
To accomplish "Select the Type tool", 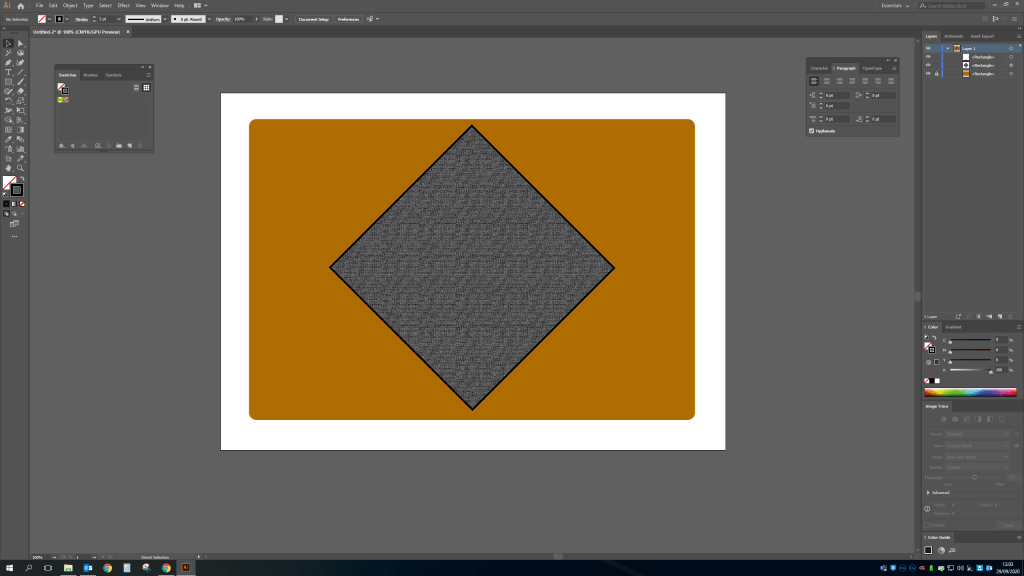I will pos(9,72).
